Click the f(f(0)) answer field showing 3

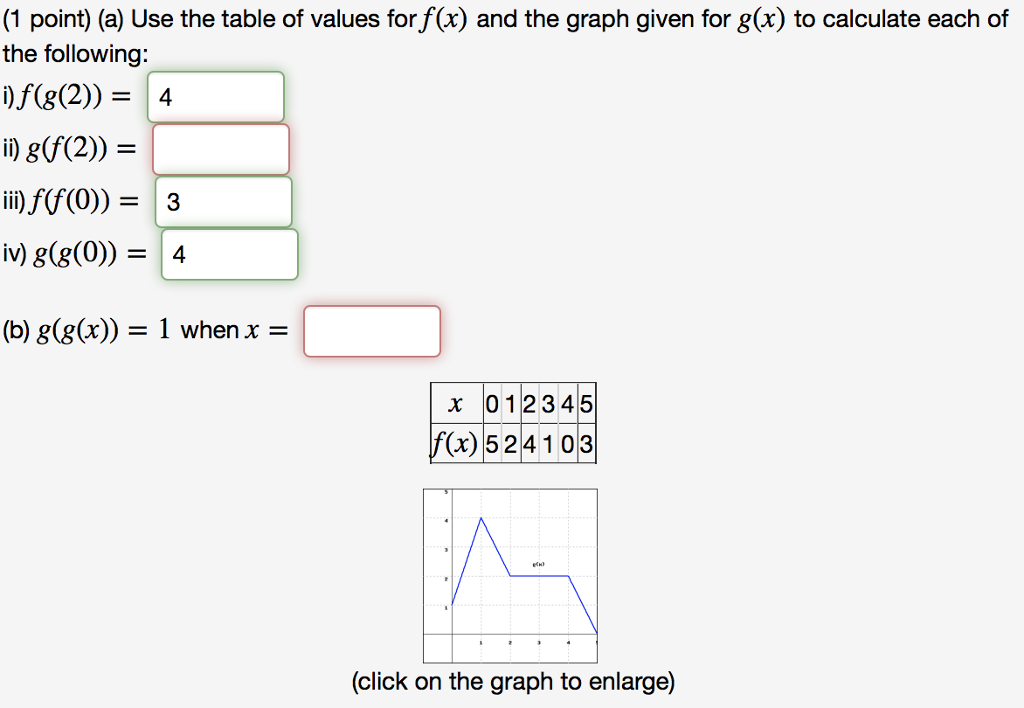[223, 201]
